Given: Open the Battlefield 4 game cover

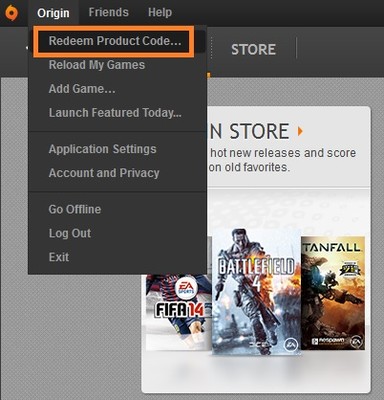Looking at the screenshot, I should tap(256, 291).
